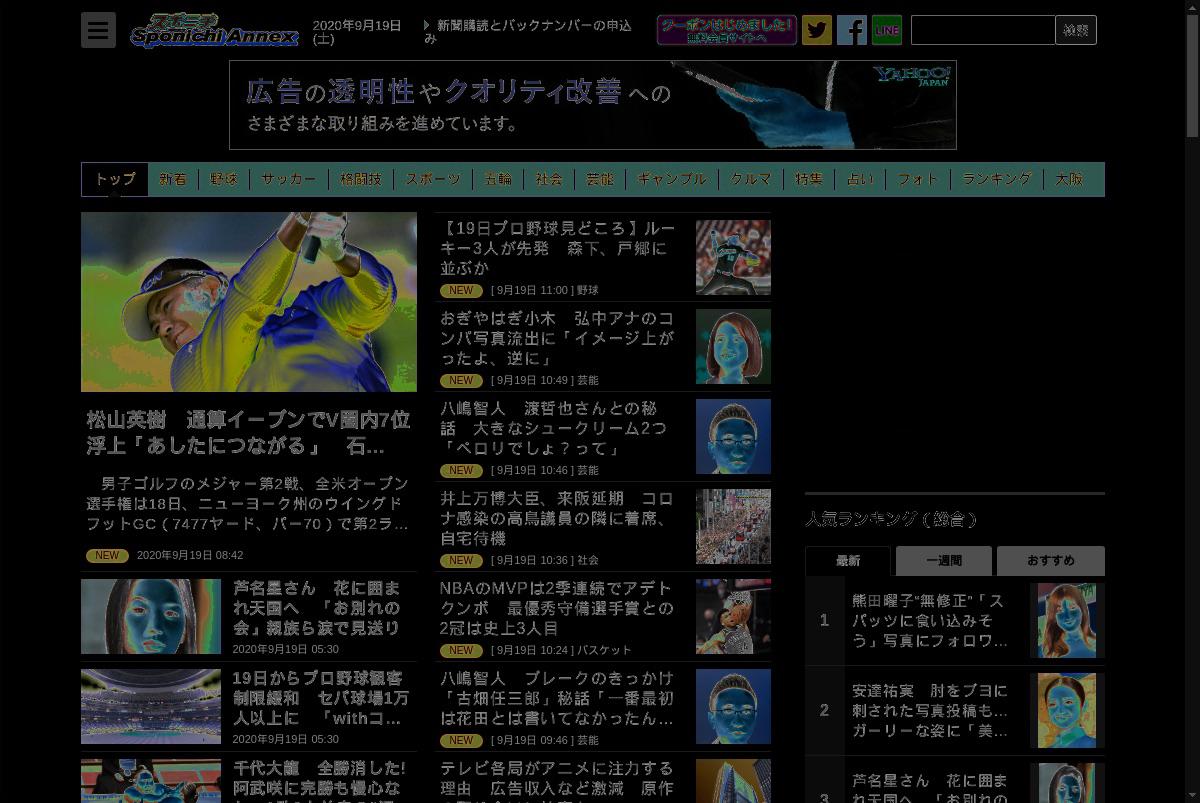Select the 野球 nav tab
Image resolution: width=1200 pixels, height=803 pixels.
pyautogui.click(x=224, y=179)
